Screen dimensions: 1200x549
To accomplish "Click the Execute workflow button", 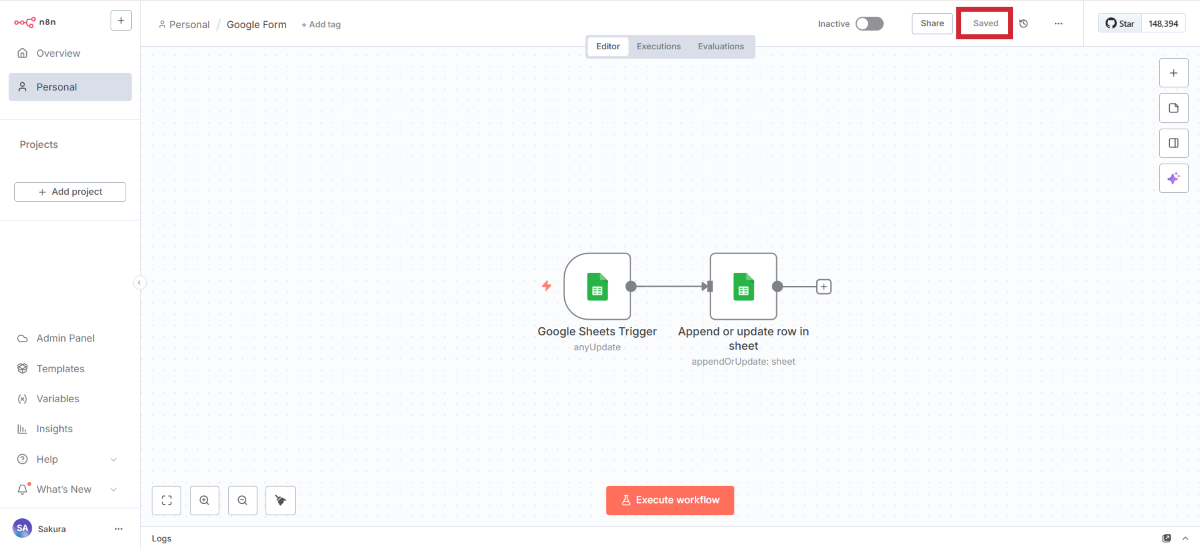I will pos(670,500).
